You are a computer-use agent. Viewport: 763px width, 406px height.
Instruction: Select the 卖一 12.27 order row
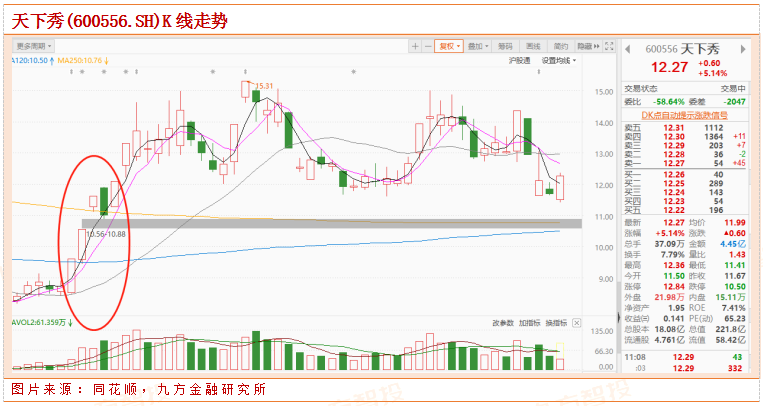point(685,163)
